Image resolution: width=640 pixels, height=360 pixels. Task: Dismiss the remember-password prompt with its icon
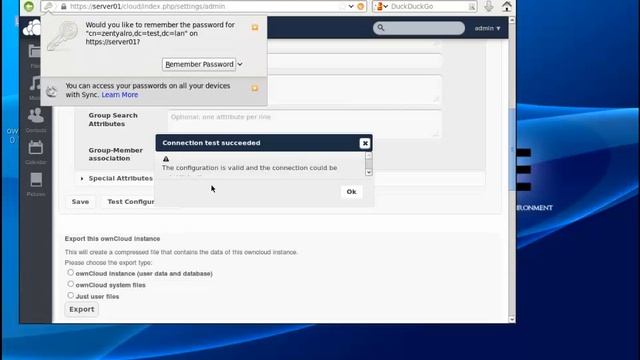pyautogui.click(x=255, y=27)
